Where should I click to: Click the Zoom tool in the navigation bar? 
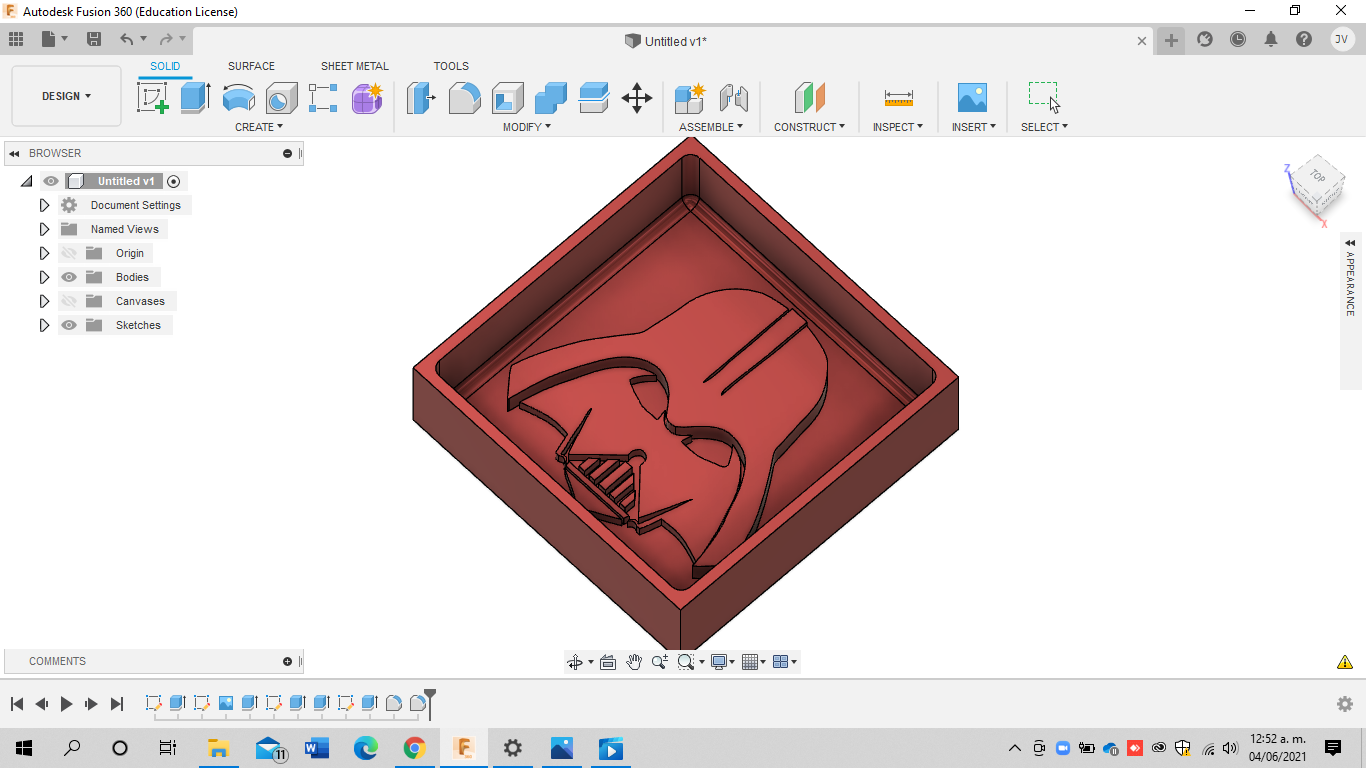click(660, 662)
